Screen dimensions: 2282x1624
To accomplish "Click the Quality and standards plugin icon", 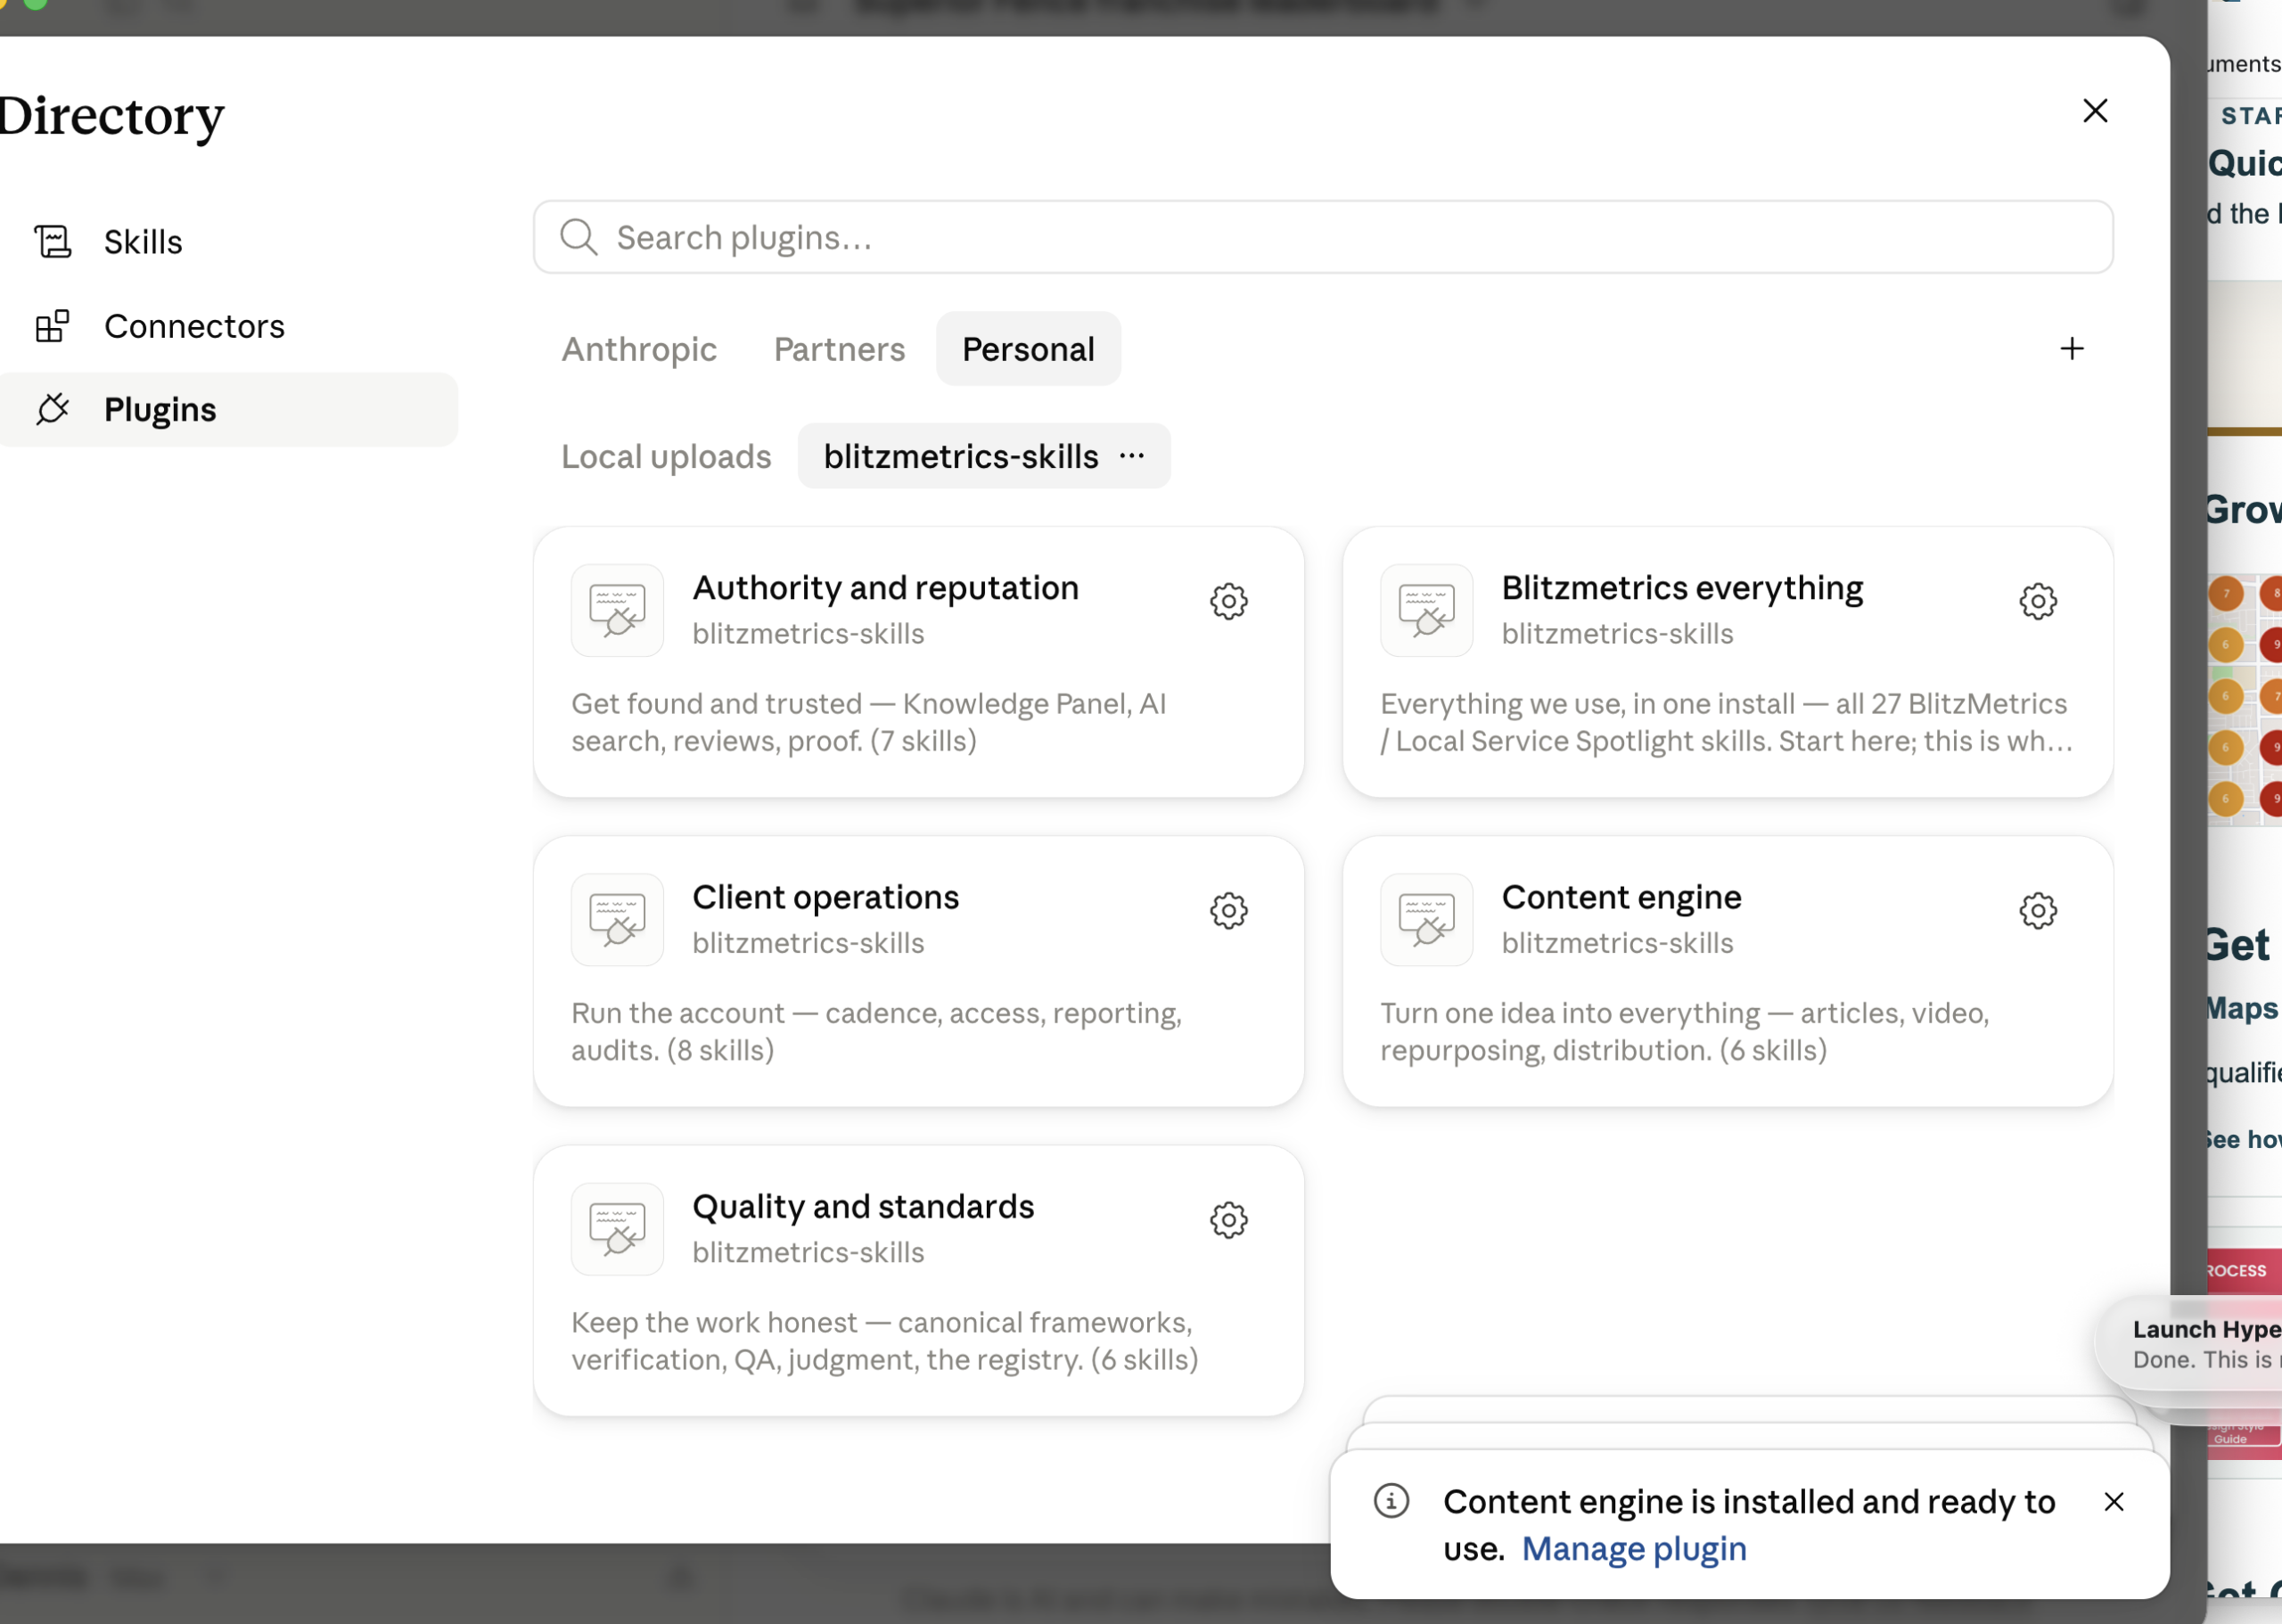I will coord(617,1228).
